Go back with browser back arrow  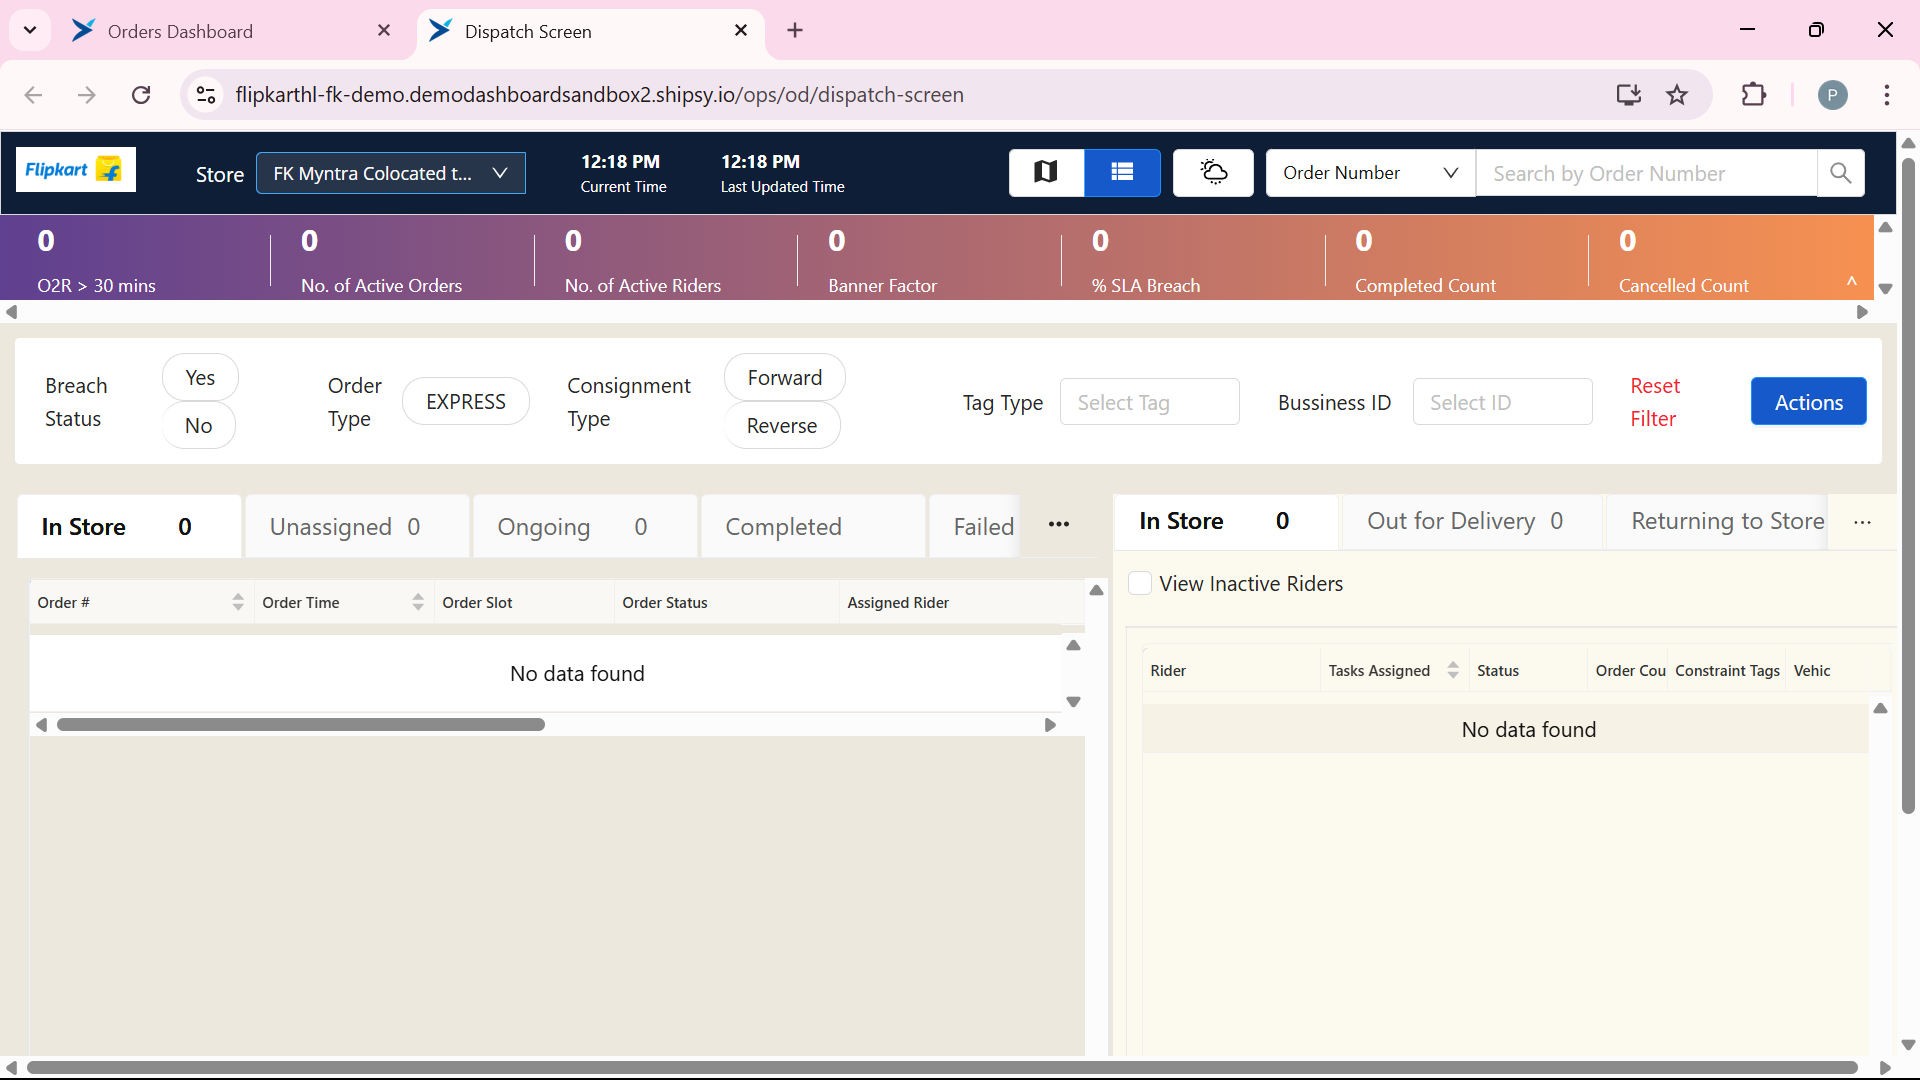coord(33,95)
